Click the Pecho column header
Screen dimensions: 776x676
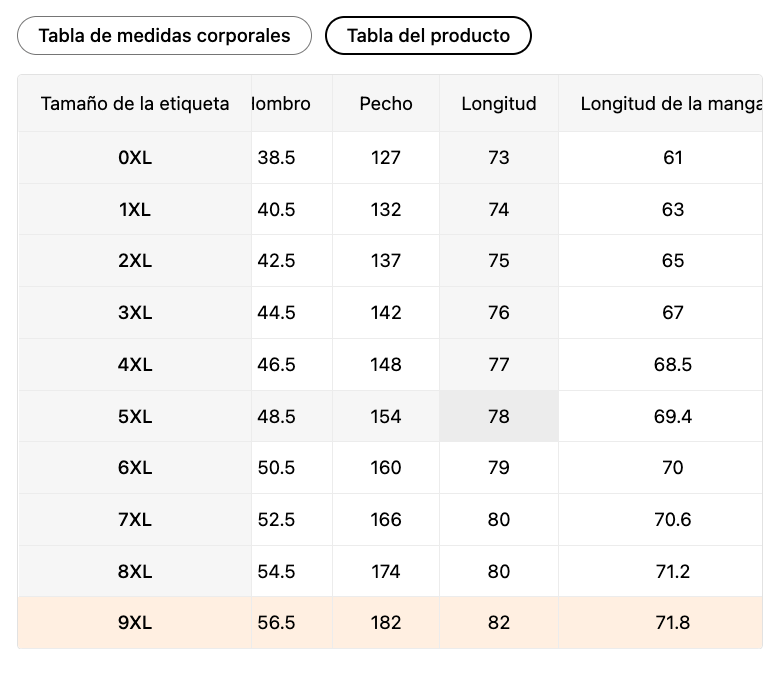[386, 103]
